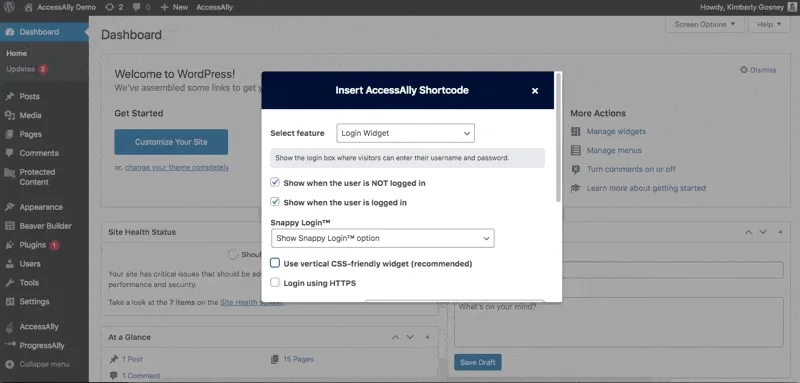This screenshot has width=800, height=383.
Task: Click the Users icon in sidebar
Action: tap(9, 264)
